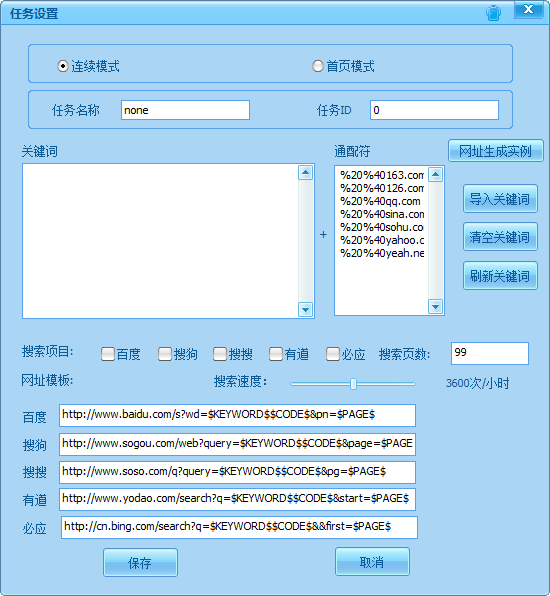Check the 必应 search option

click(333, 354)
